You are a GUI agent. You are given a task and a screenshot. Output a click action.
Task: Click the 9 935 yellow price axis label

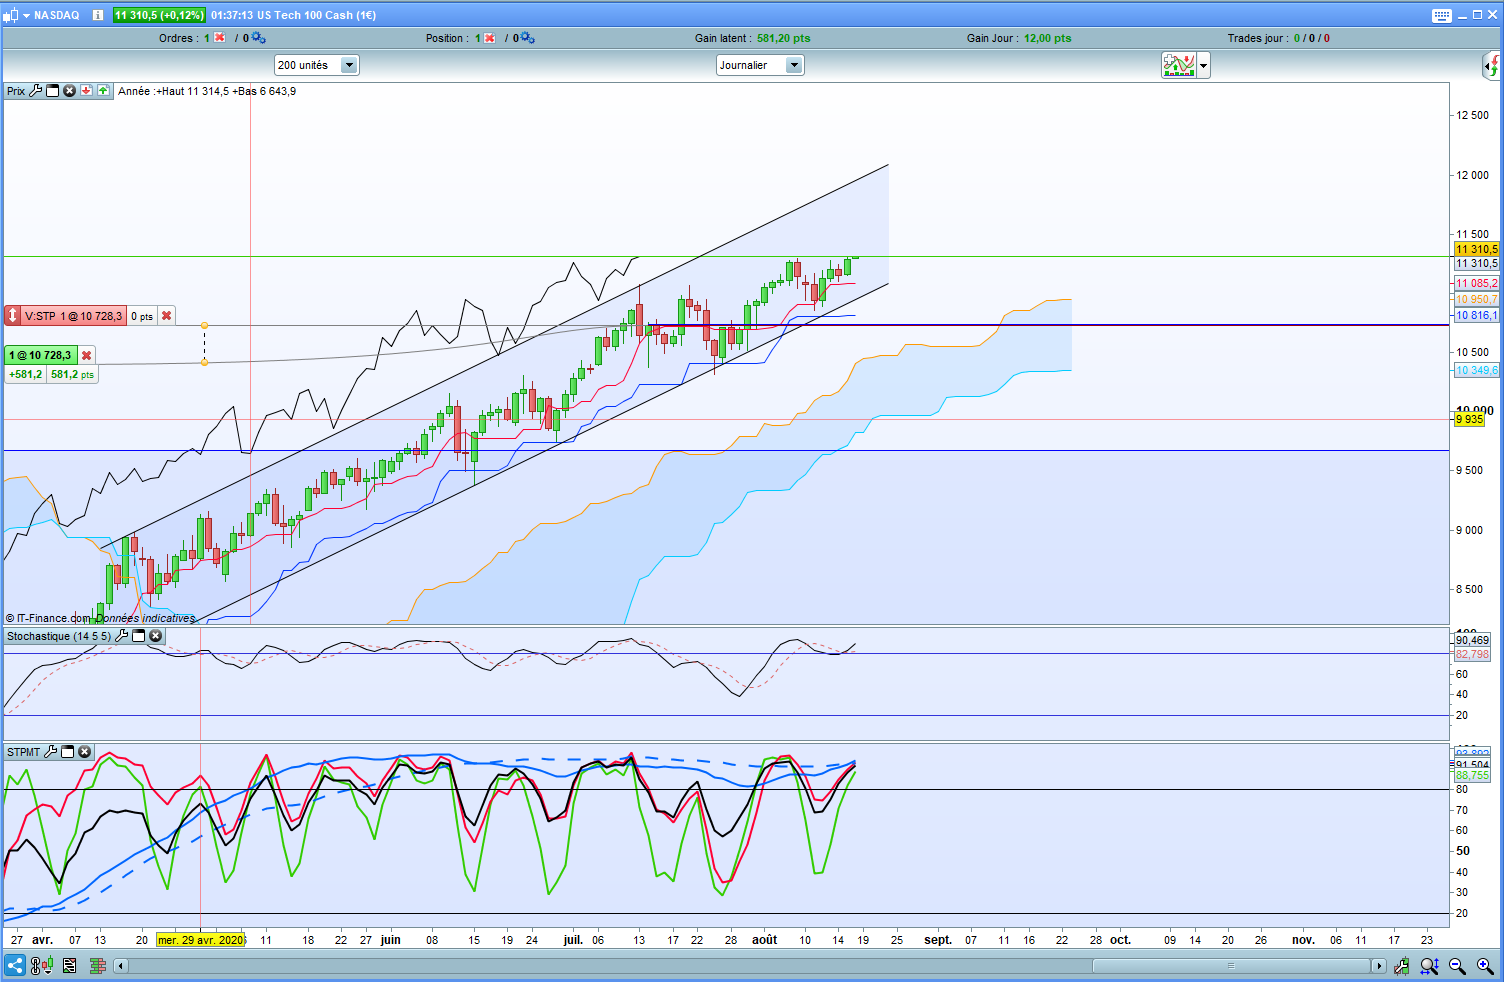point(1470,419)
